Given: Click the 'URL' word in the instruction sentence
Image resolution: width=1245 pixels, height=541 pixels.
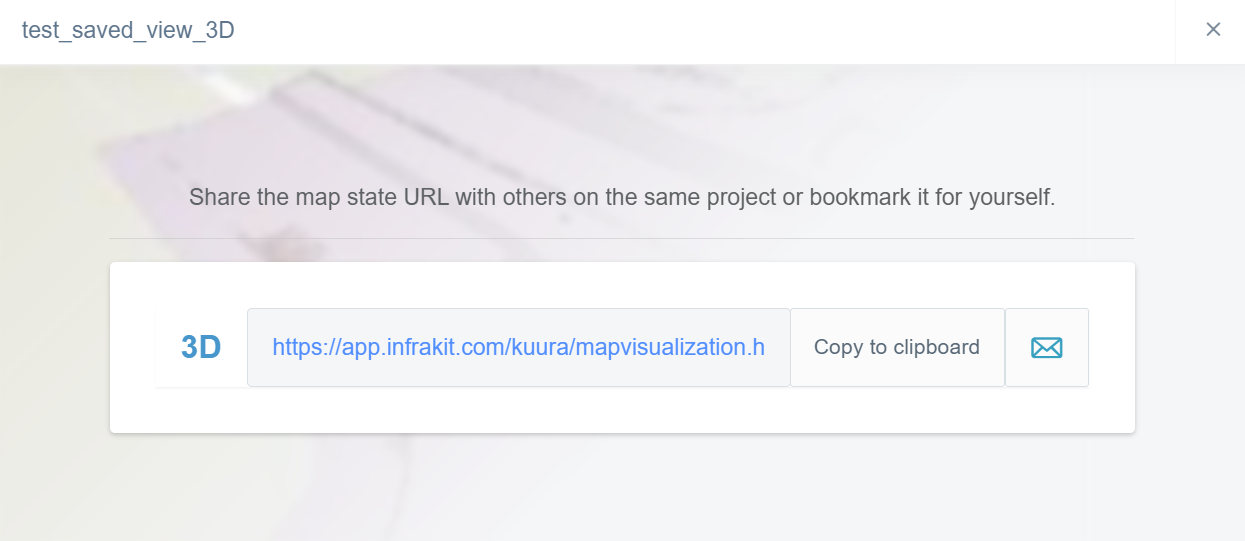Looking at the screenshot, I should (x=426, y=197).
